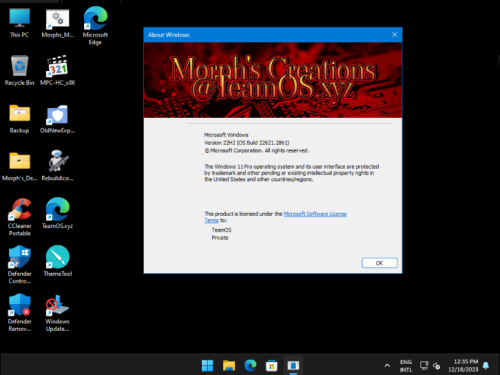Viewport: 500px width, 375px height.
Task: Click the 'Microsoft Windows' text line
Action: pyautogui.click(x=226, y=135)
